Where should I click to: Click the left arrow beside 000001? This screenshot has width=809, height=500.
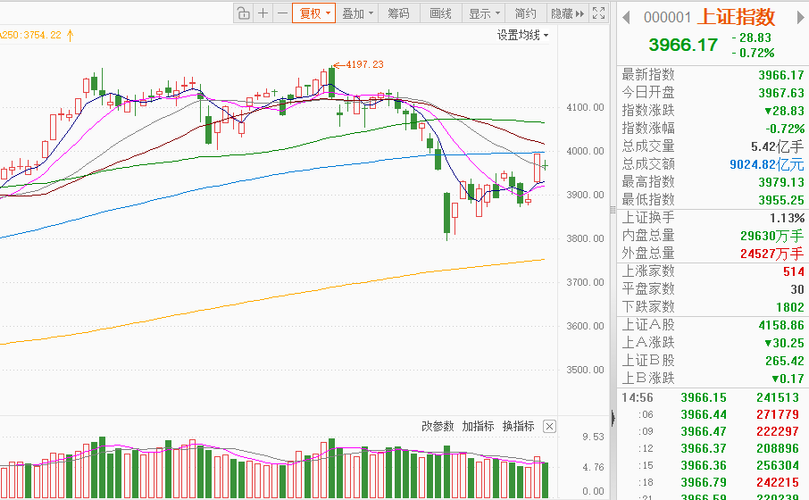point(626,16)
